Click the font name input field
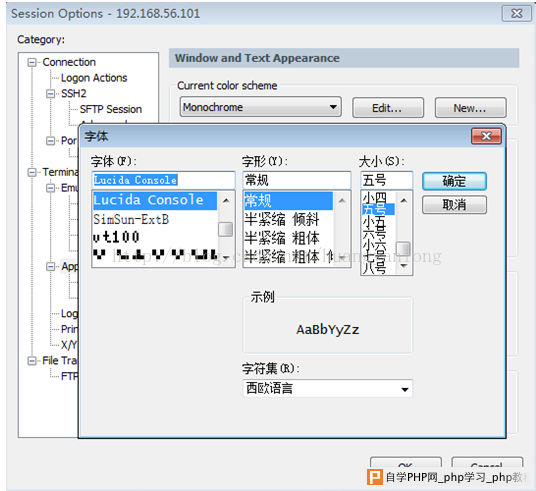 [x=163, y=180]
